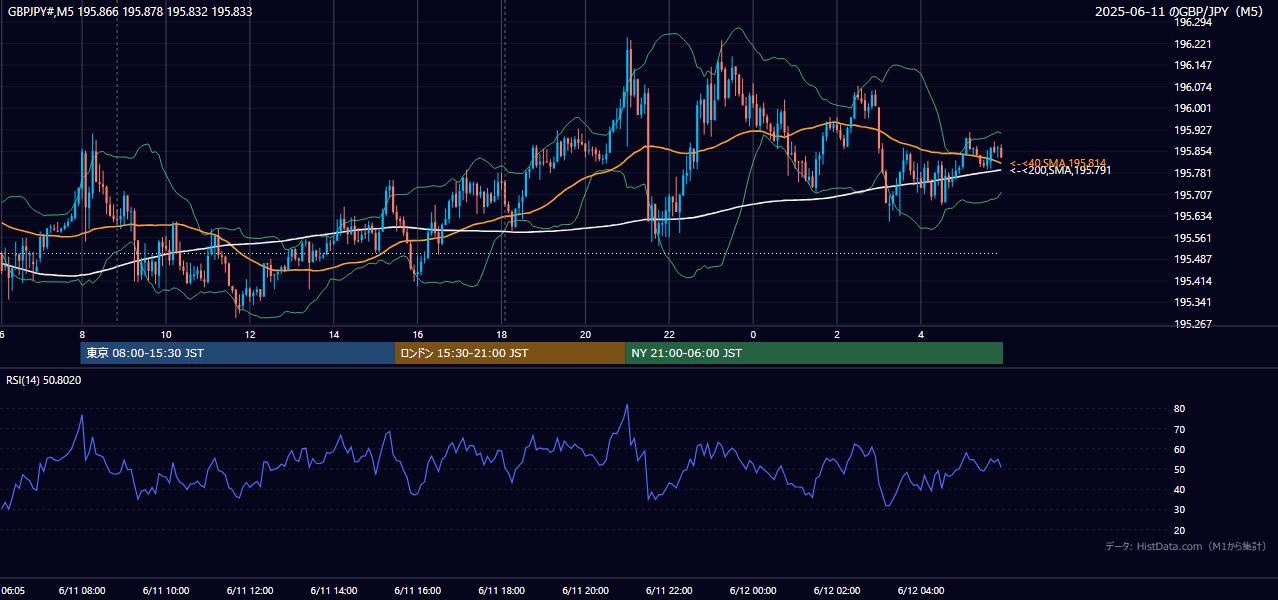Select the NY 21:00-06:00 JST session bar
Viewport: 1278px width, 600px height.
pyautogui.click(x=814, y=353)
